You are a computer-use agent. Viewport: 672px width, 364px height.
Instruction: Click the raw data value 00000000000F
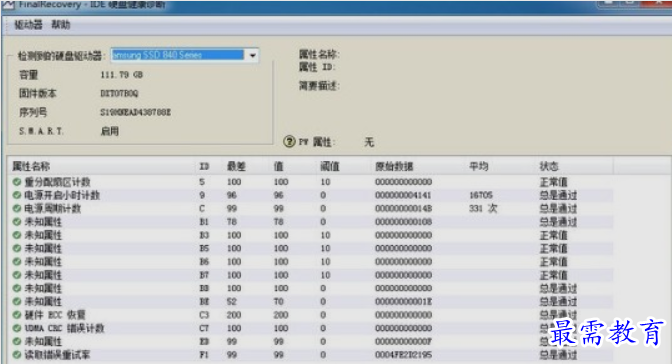[403, 341]
